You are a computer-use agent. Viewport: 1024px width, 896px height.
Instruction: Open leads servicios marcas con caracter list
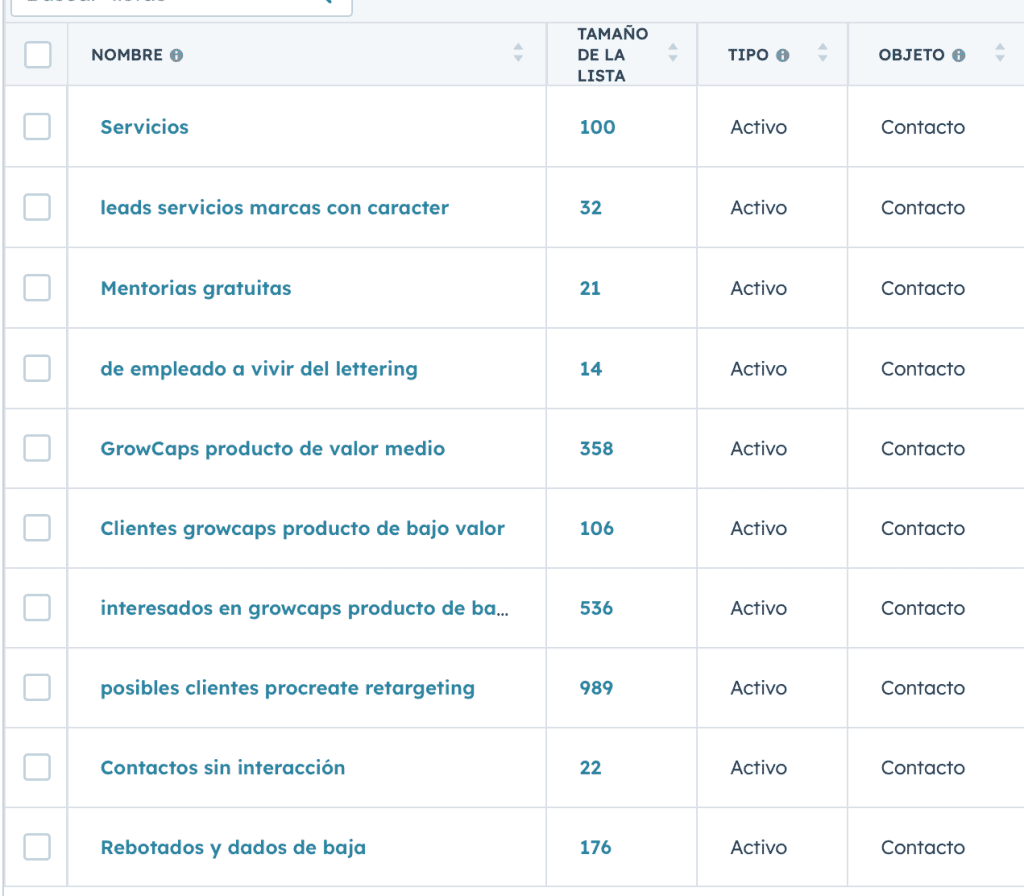point(274,208)
